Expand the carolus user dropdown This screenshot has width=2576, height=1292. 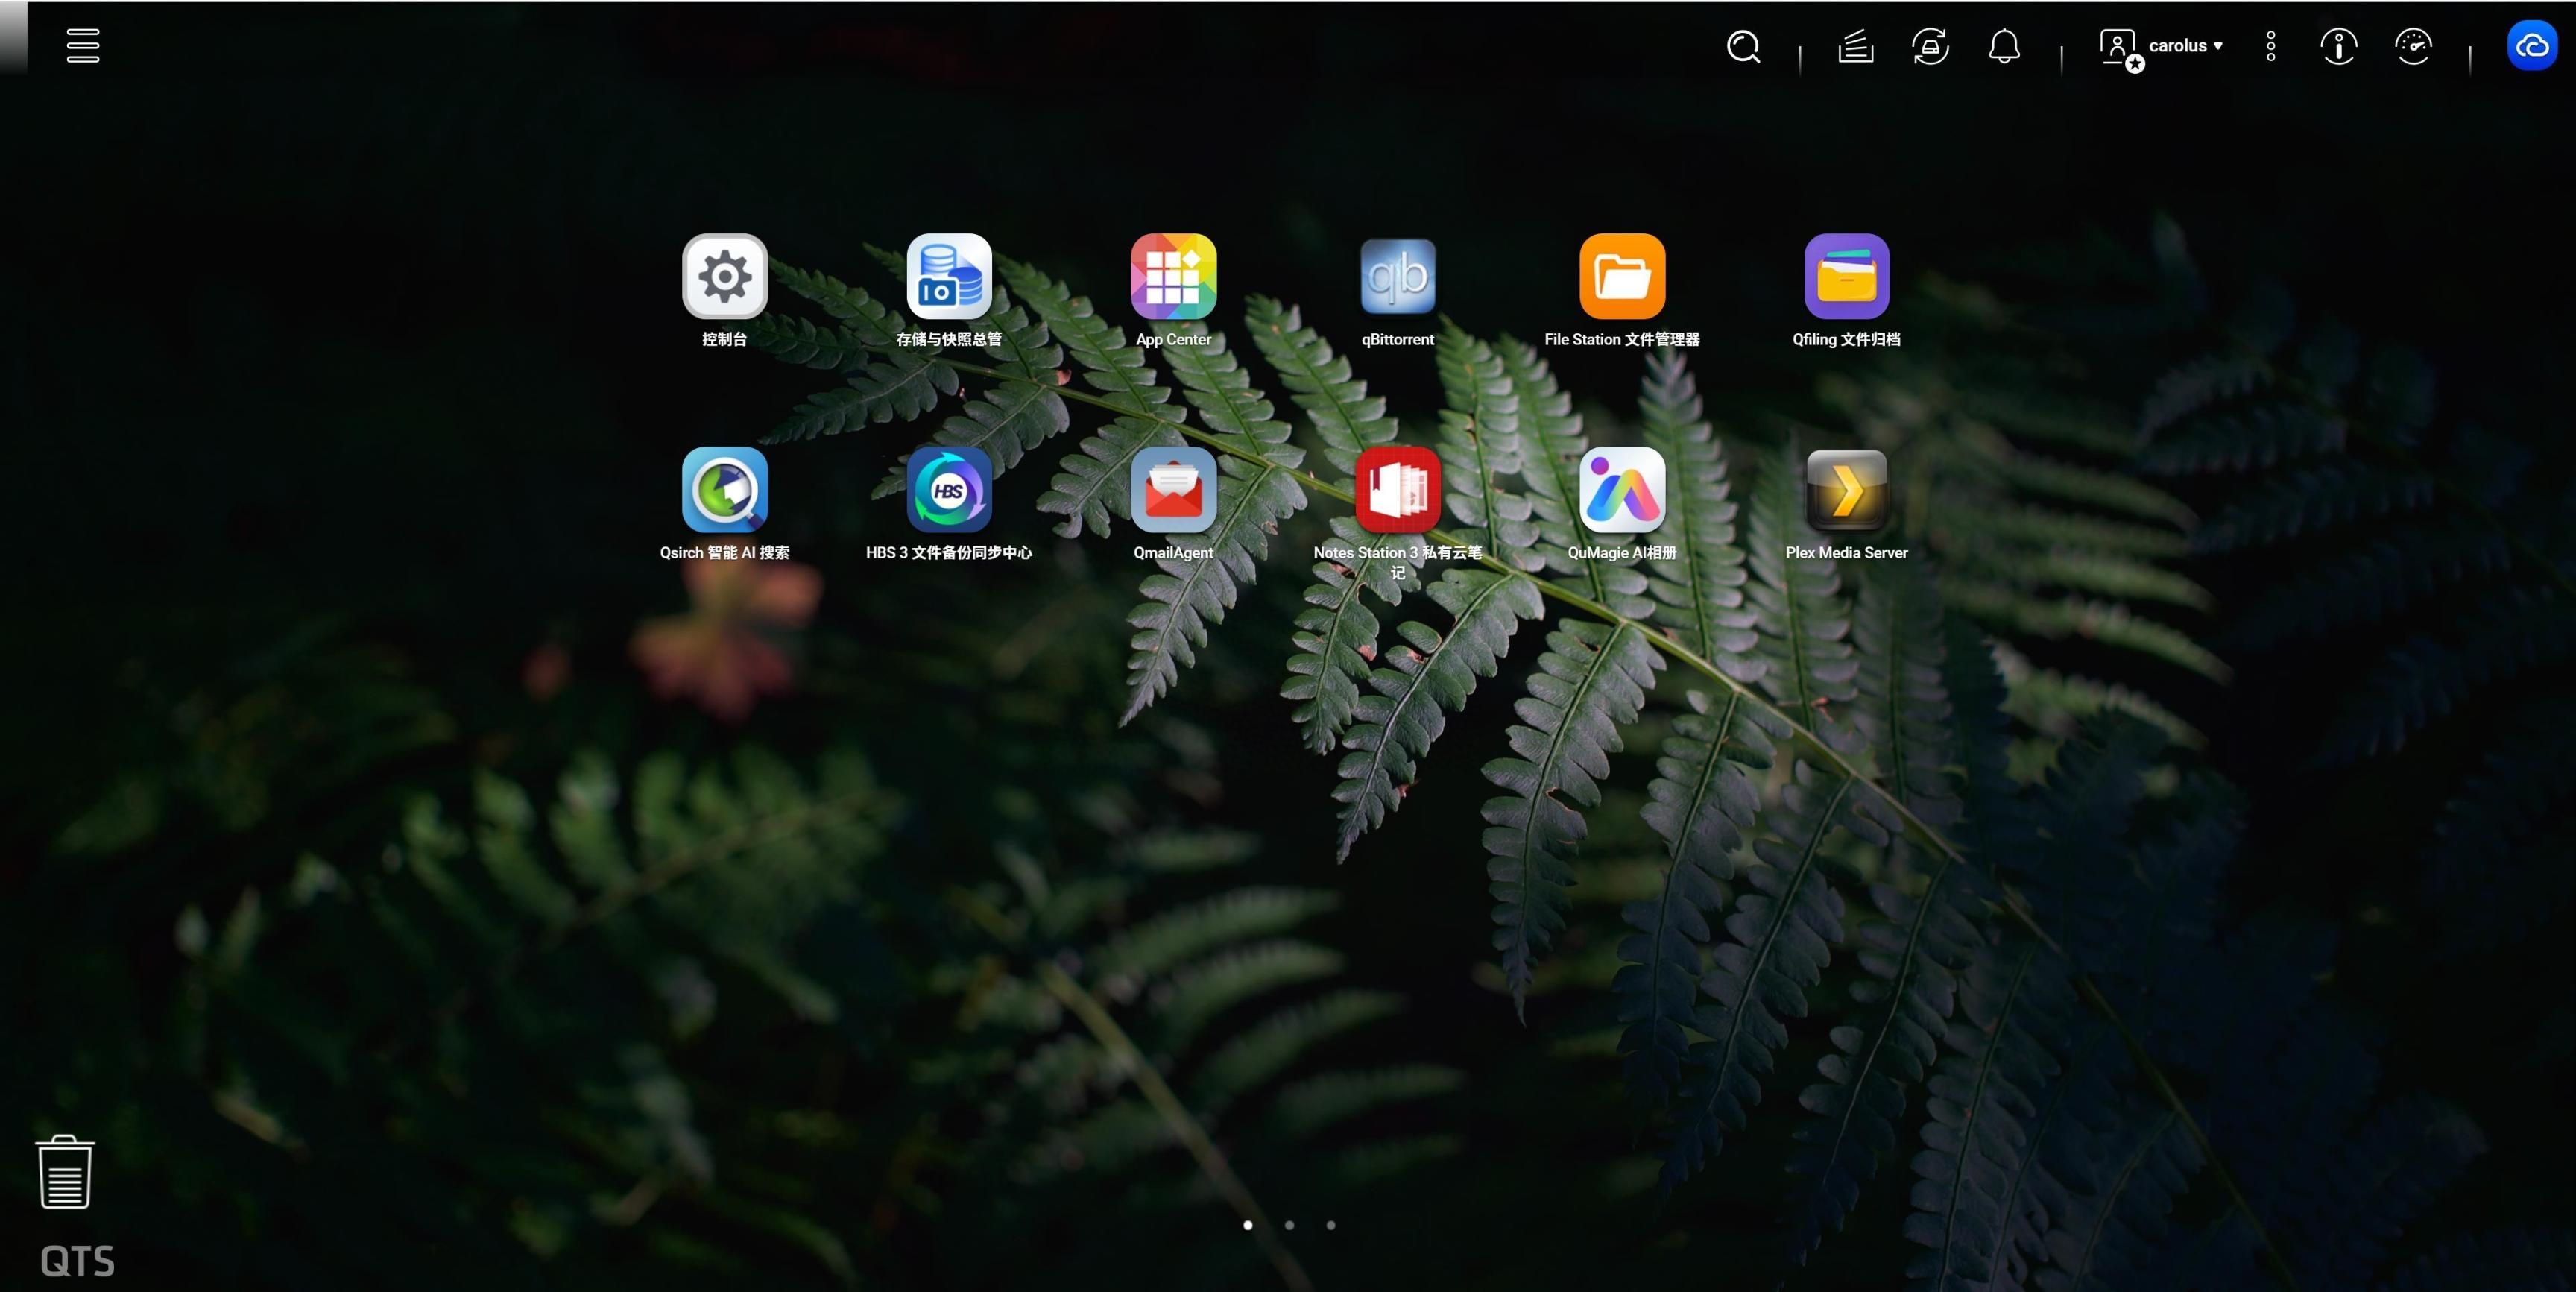point(2184,46)
